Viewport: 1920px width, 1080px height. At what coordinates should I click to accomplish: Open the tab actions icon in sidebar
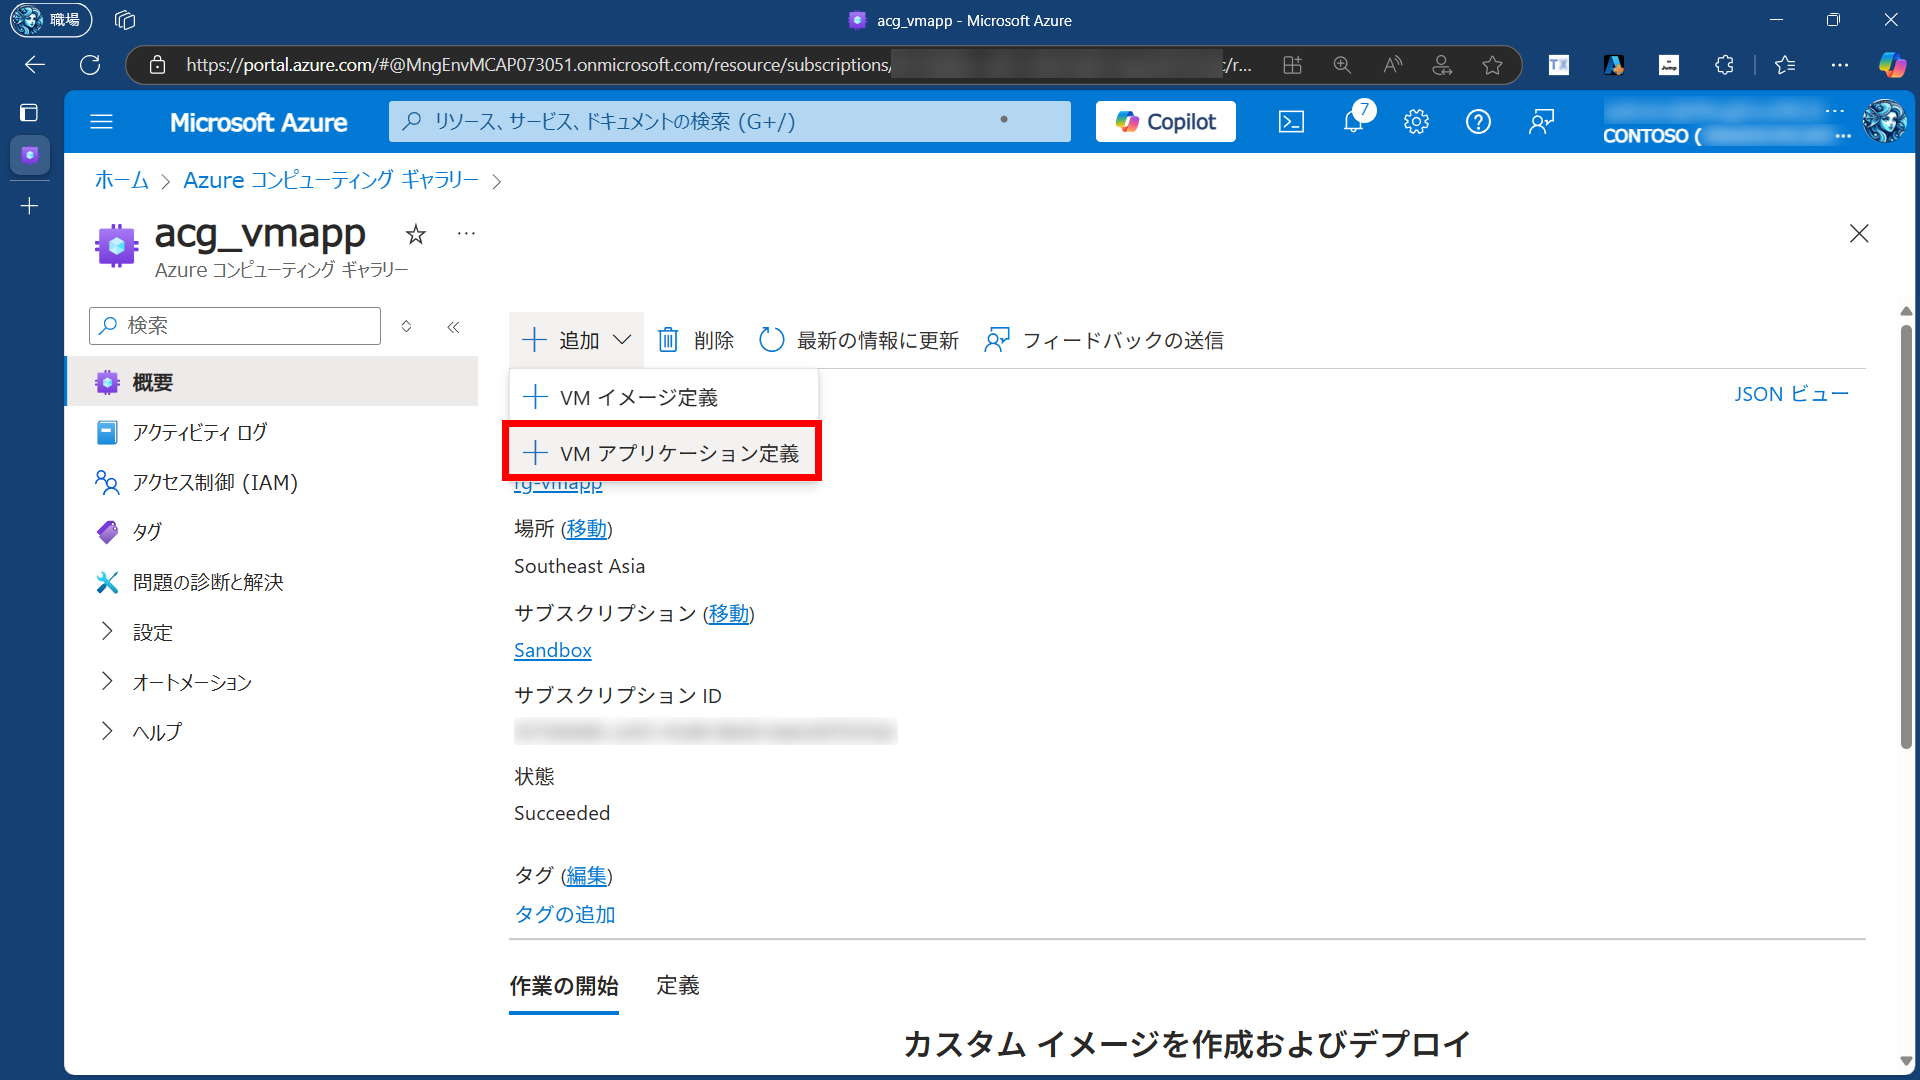click(29, 113)
